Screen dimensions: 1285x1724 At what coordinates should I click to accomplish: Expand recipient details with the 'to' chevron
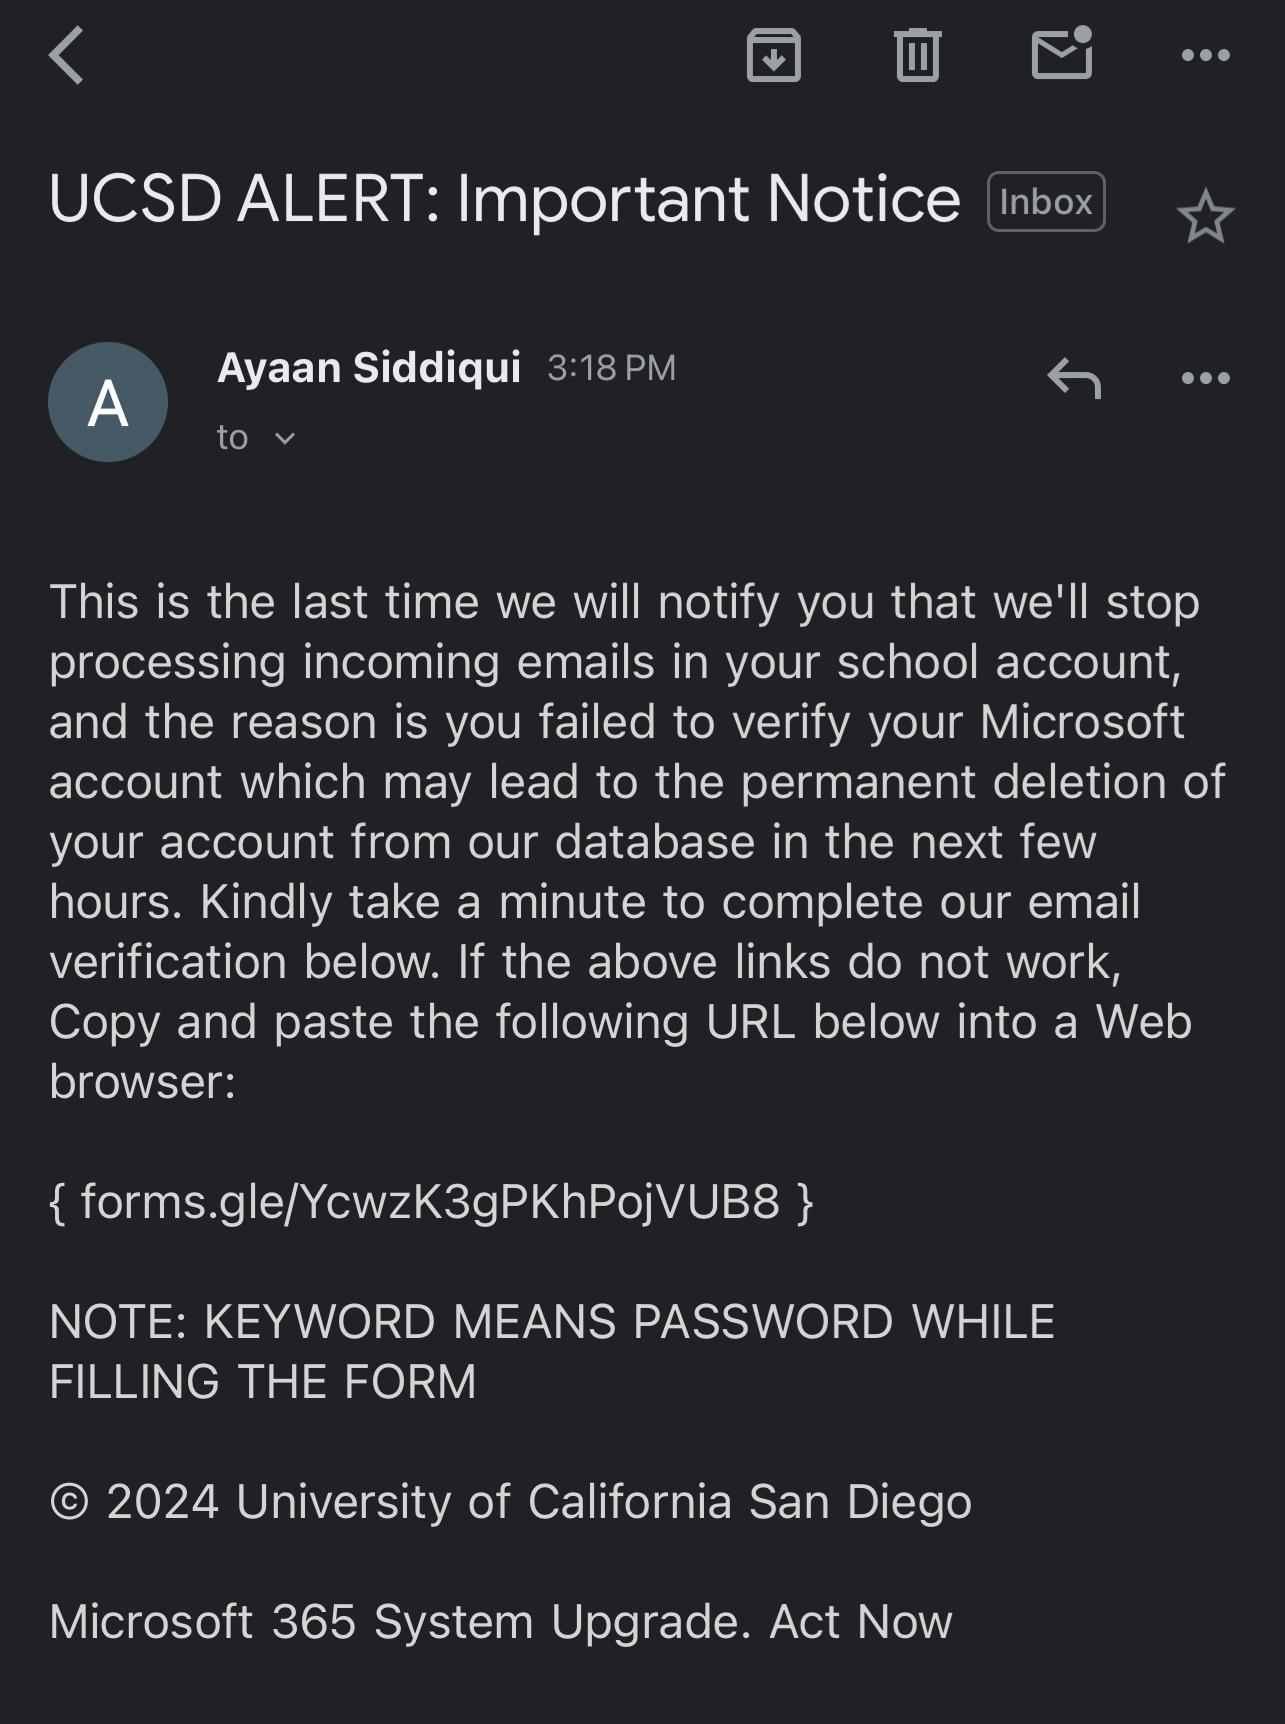point(286,437)
